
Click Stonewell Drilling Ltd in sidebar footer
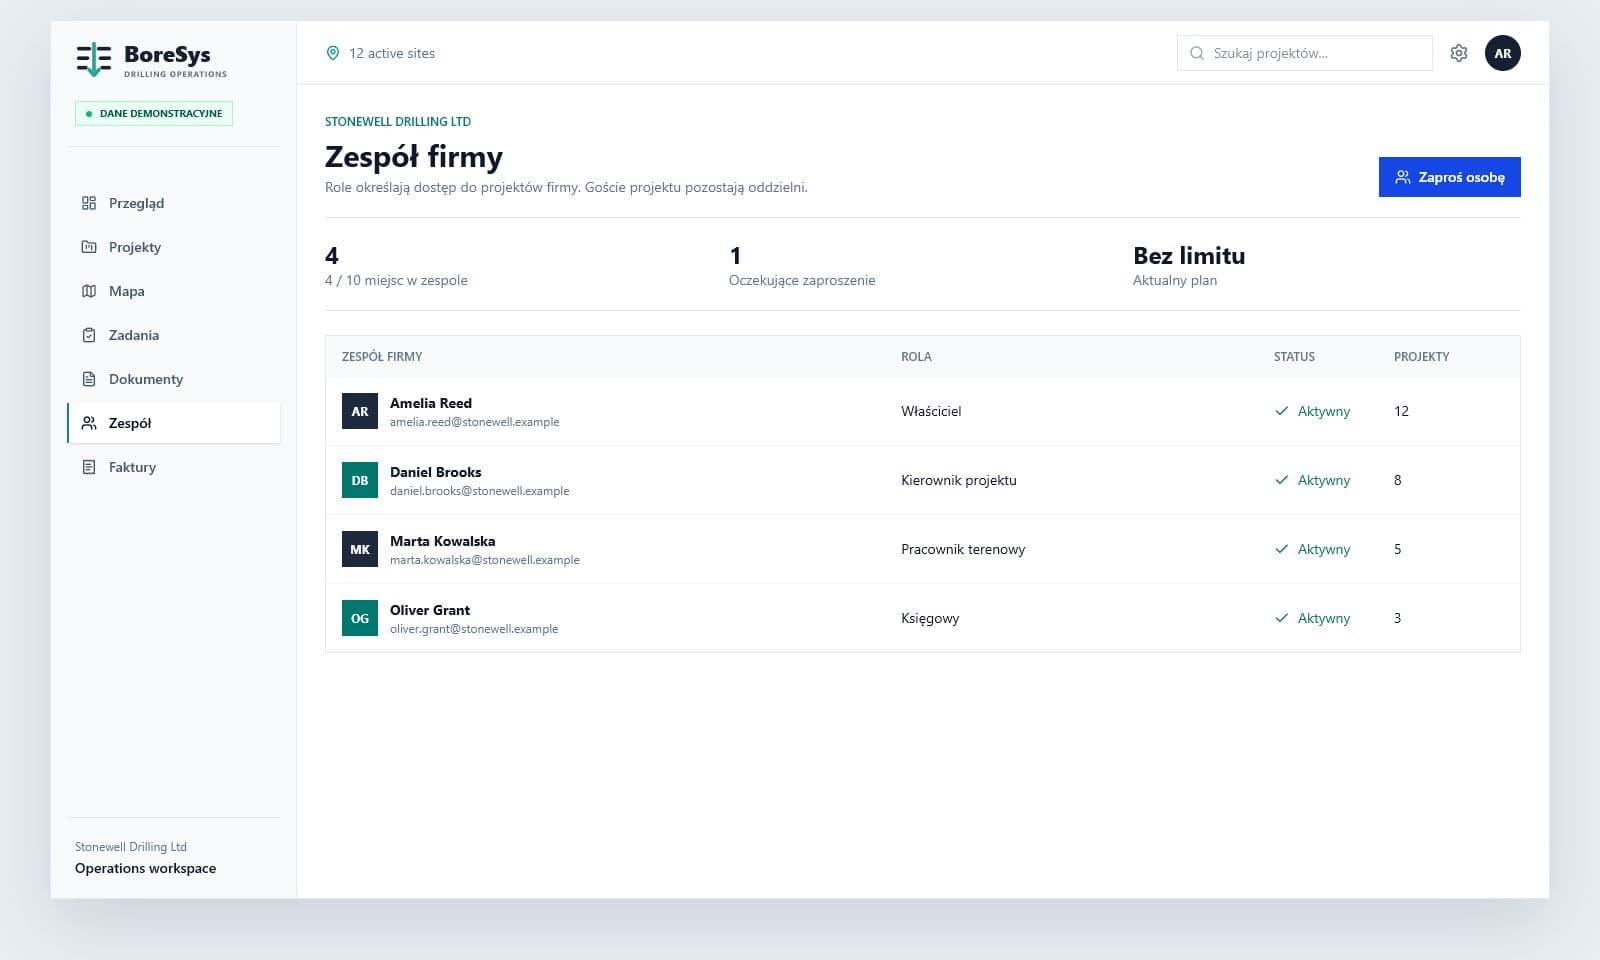click(131, 847)
